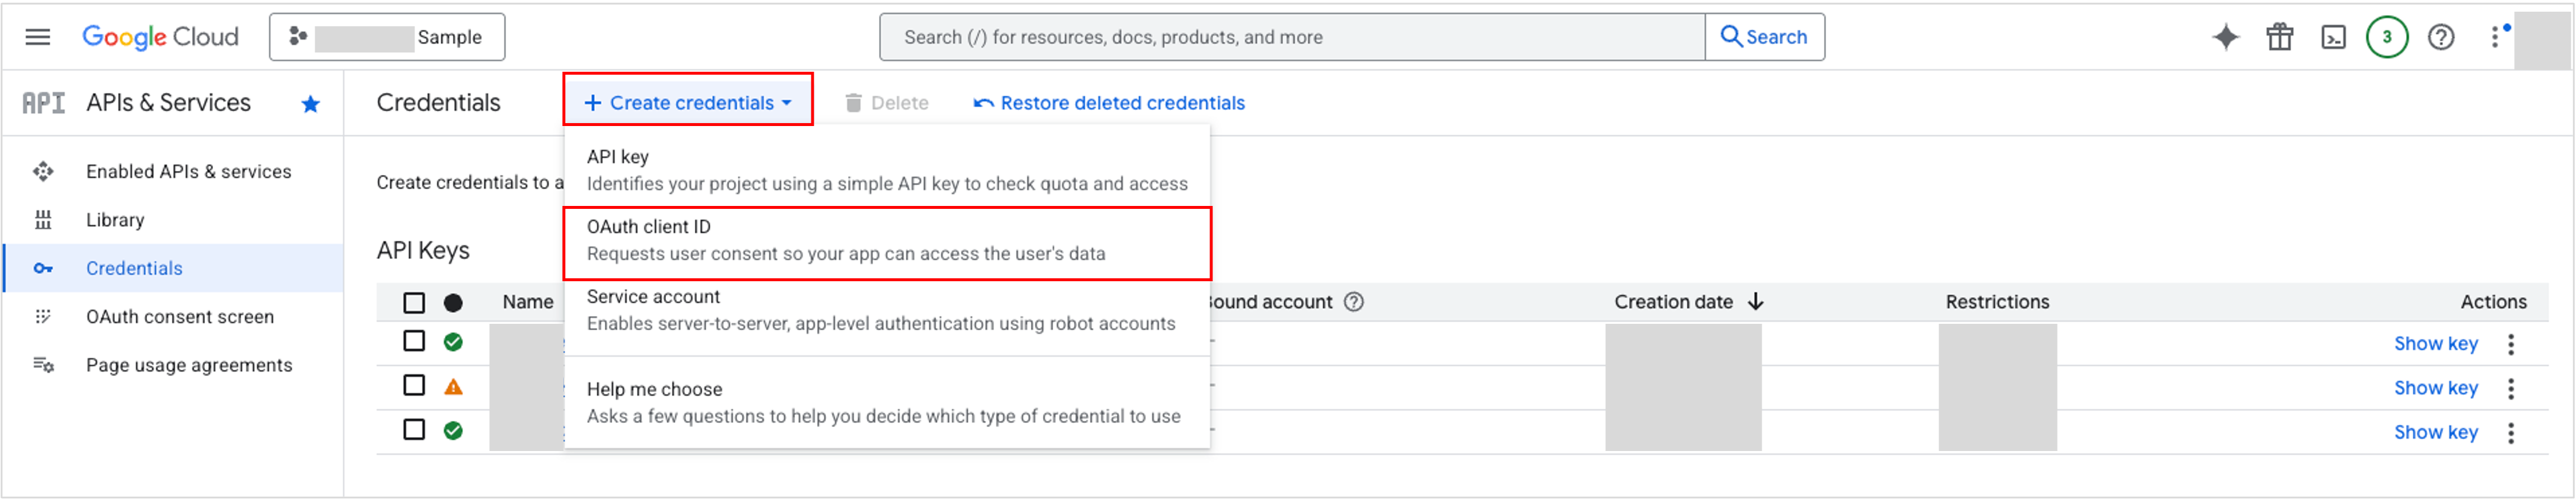Open the top-bar settings and utilities menu
The width and height of the screenshot is (2576, 500).
tap(2495, 37)
